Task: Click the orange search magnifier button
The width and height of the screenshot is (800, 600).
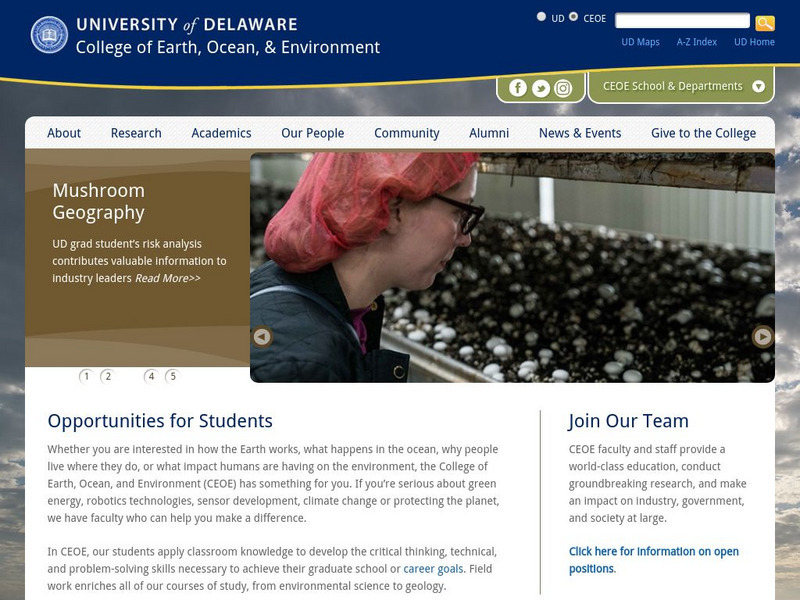Action: click(765, 23)
